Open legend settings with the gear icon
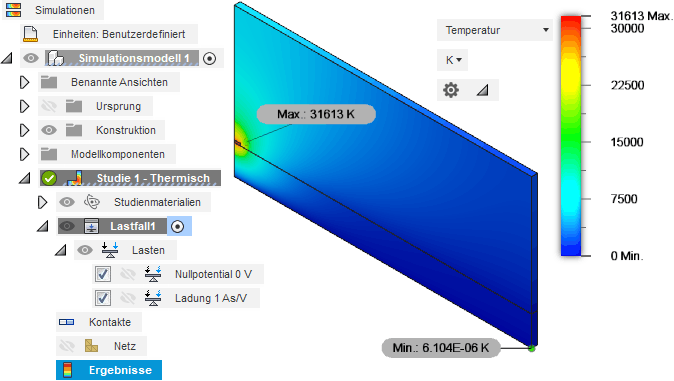674x381 pixels. 451,90
